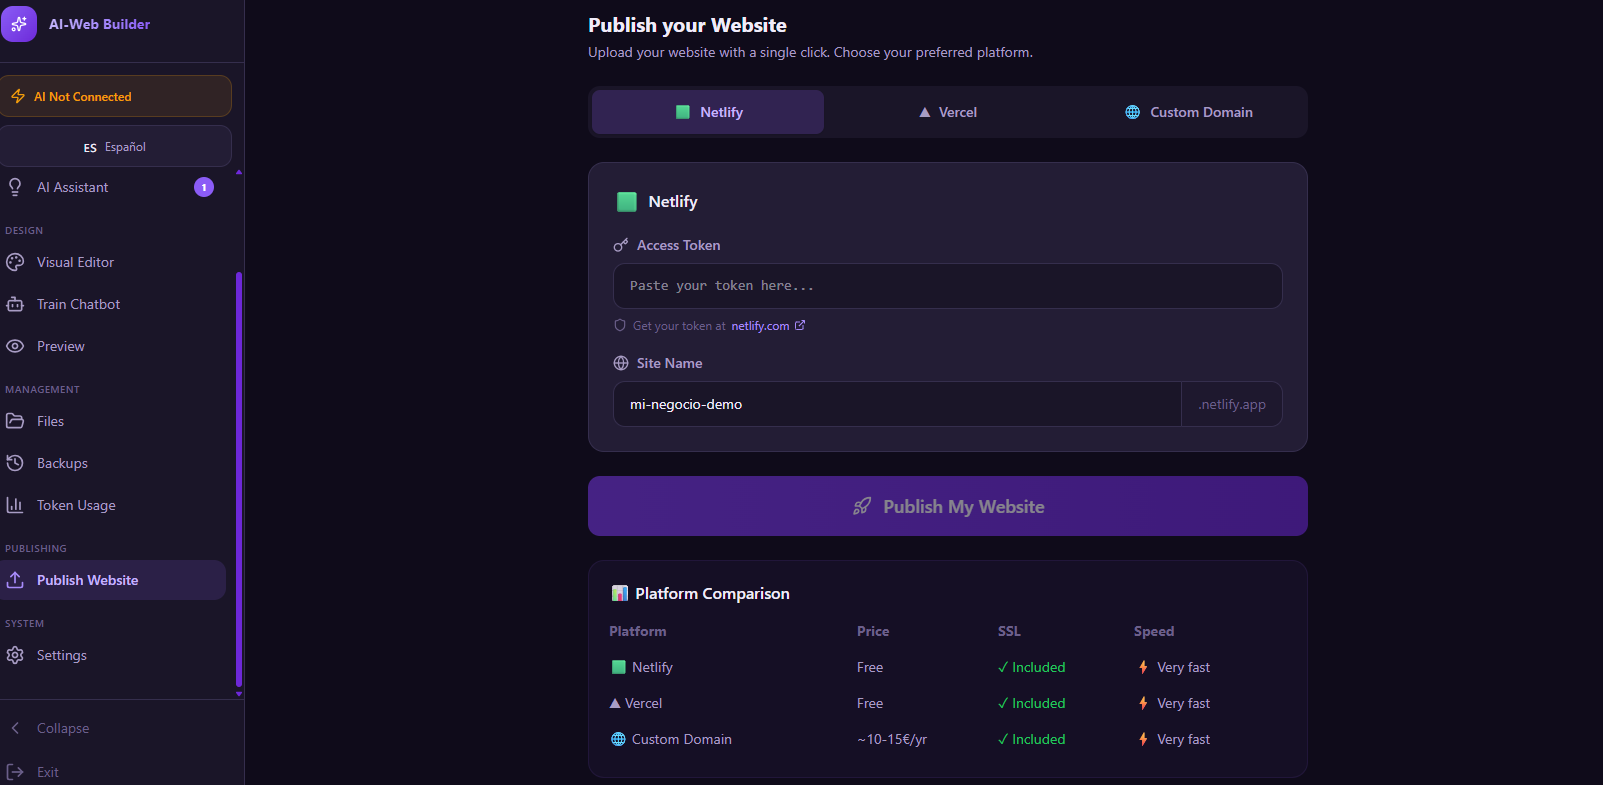Screen dimensions: 1603x785
Task: Click the Backups history icon
Action: tap(15, 463)
